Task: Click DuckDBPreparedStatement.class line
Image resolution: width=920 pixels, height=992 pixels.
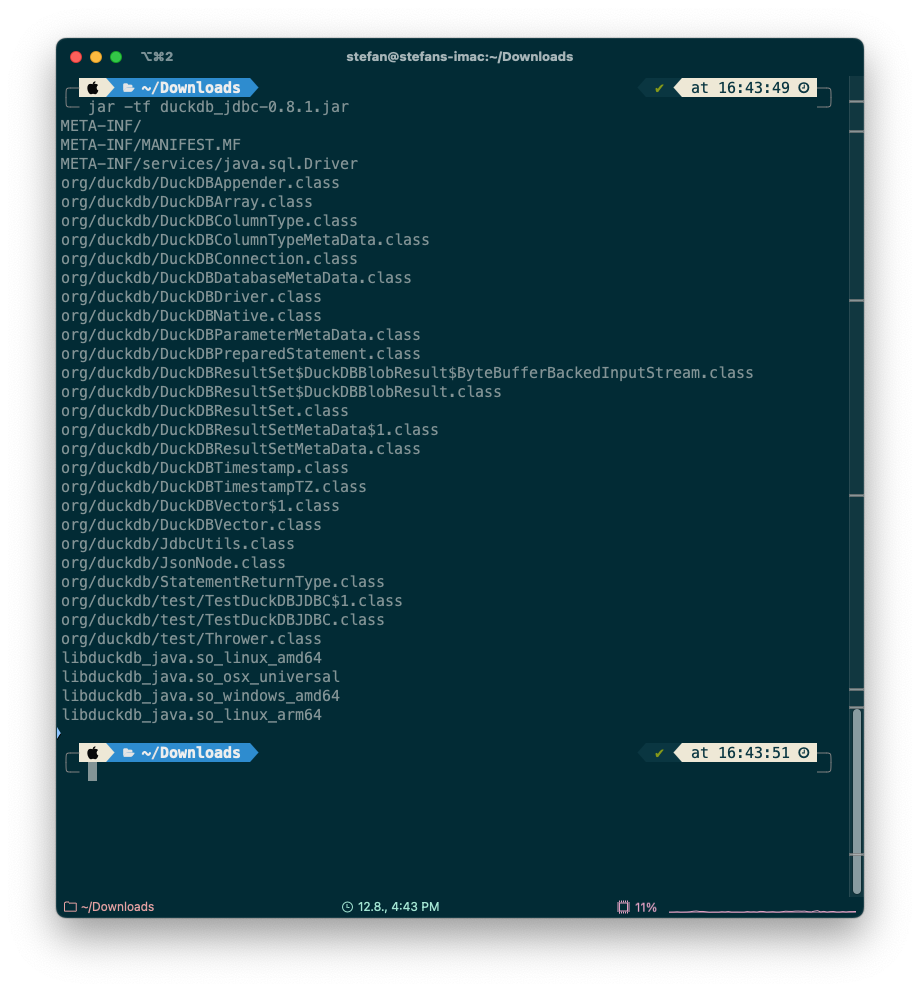Action: [240, 354]
